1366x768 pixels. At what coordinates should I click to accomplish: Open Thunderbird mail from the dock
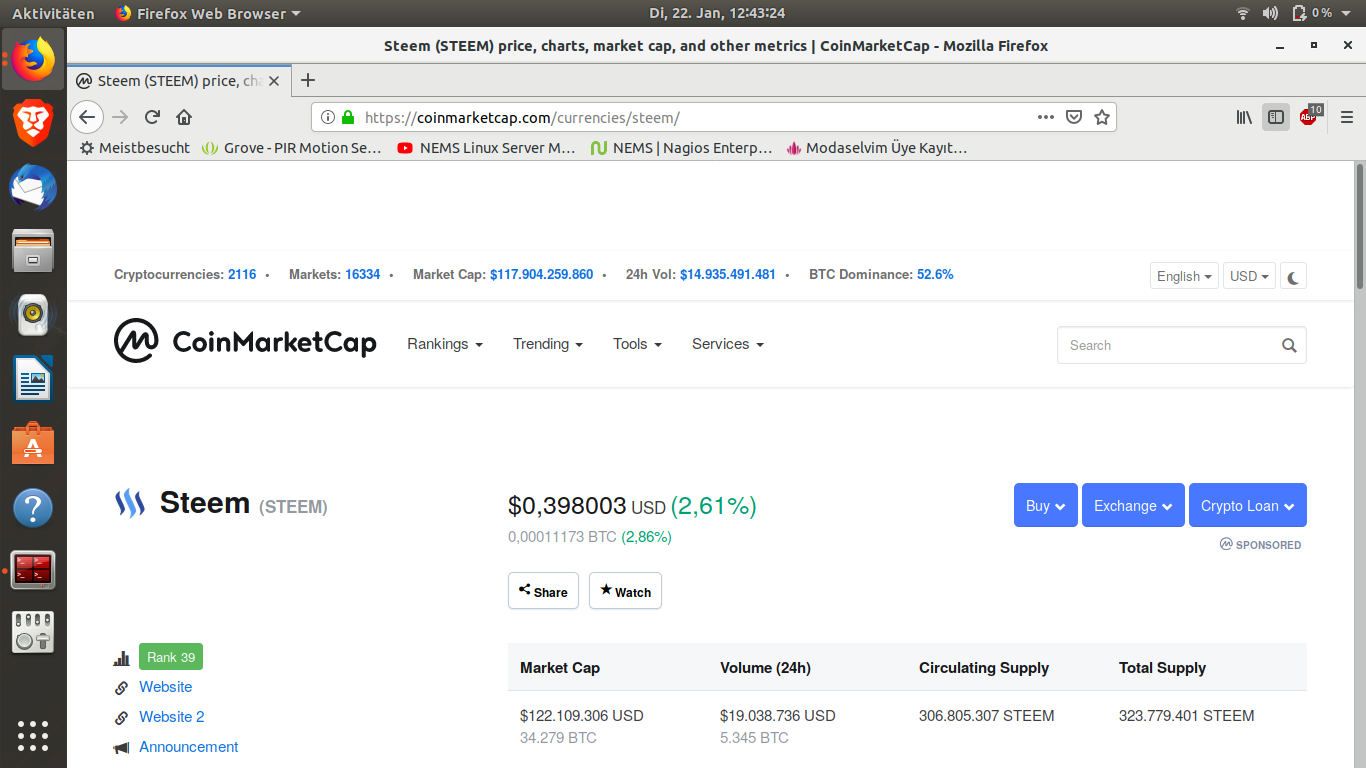33,187
